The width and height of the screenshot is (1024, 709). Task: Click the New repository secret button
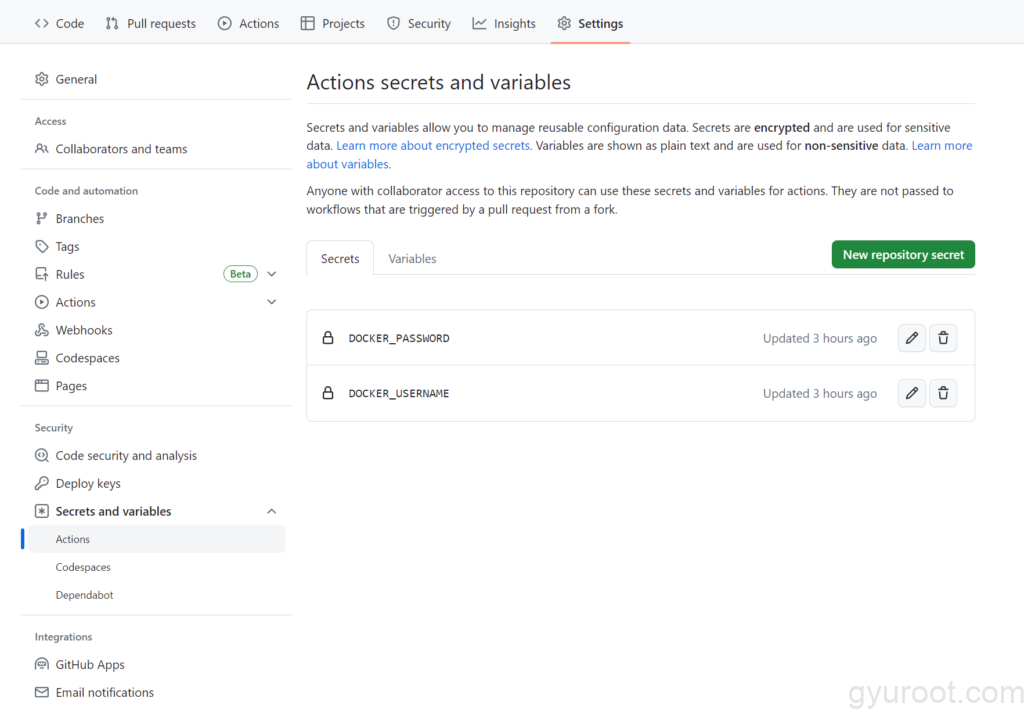pos(903,254)
